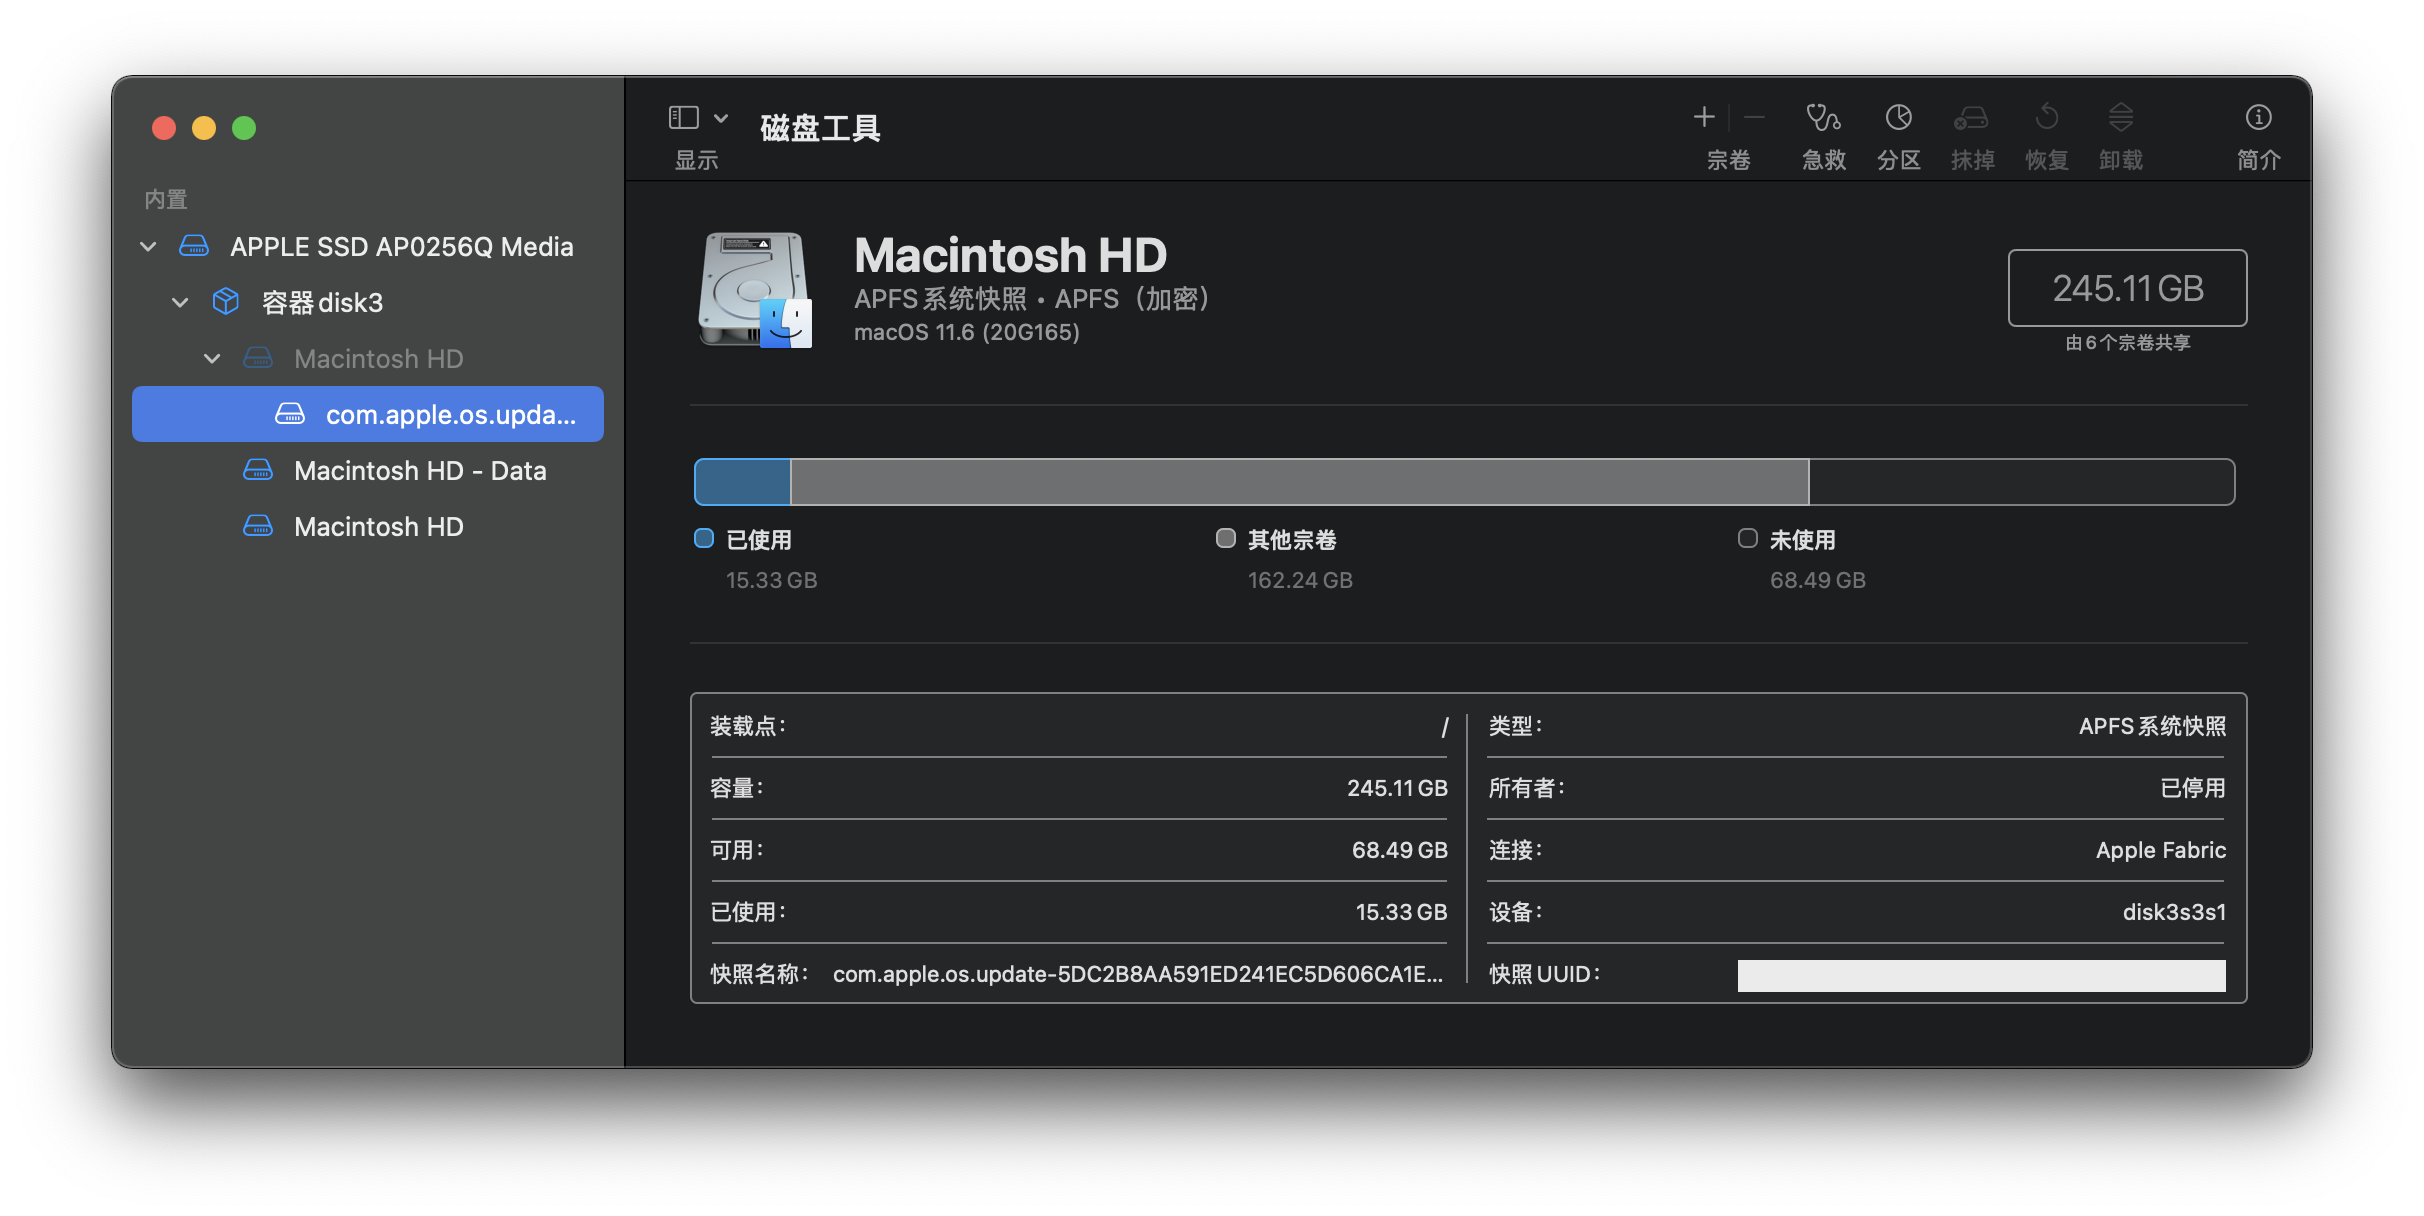Image resolution: width=2424 pixels, height=1216 pixels.
Task: Open the Info (简介) panel
Action: tap(2258, 118)
